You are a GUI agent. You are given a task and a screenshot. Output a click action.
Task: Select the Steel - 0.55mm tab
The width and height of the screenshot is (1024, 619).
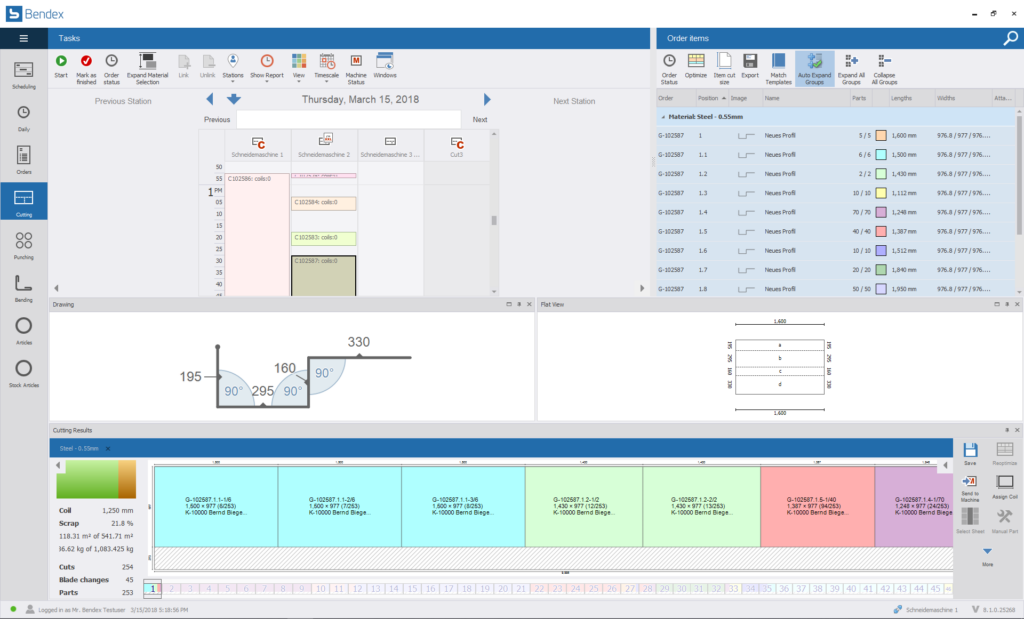[80, 449]
